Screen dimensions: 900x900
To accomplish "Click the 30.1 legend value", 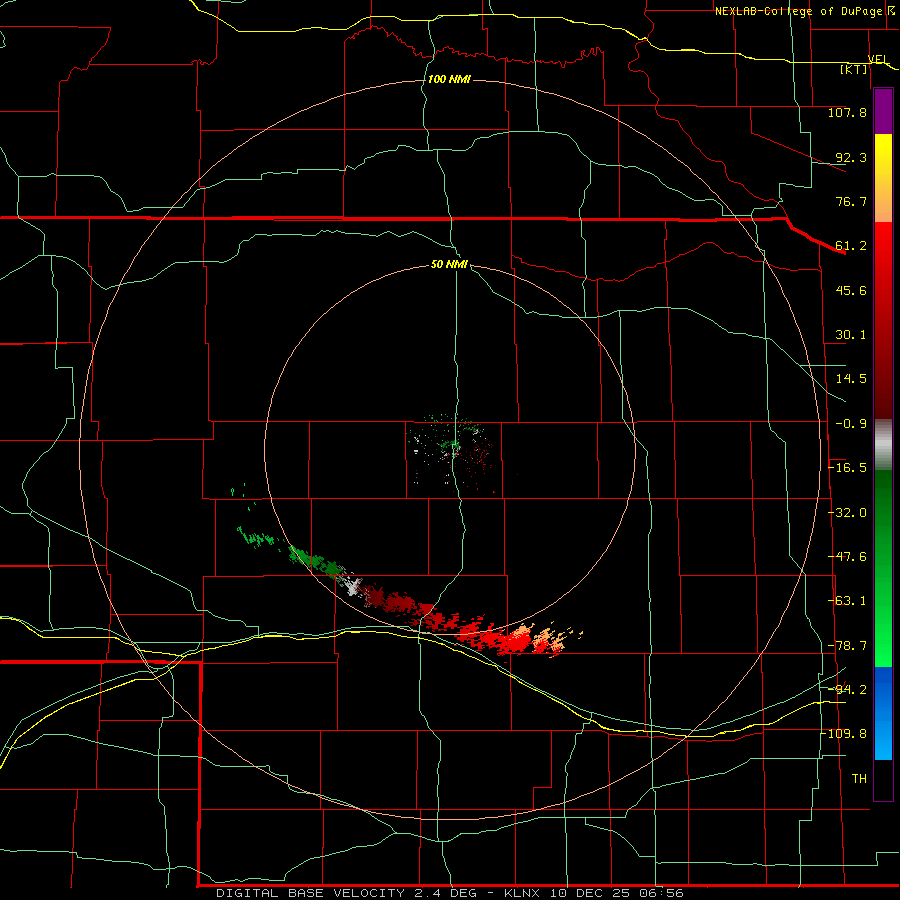I will coord(851,335).
